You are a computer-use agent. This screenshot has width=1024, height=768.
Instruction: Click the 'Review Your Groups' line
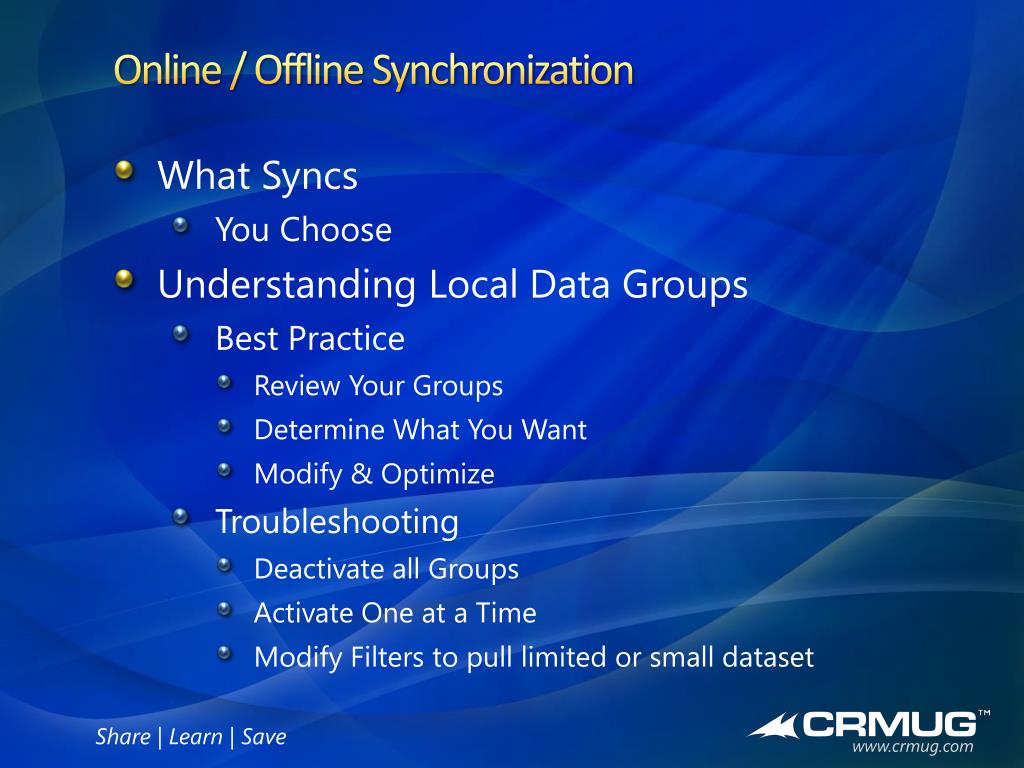click(379, 386)
